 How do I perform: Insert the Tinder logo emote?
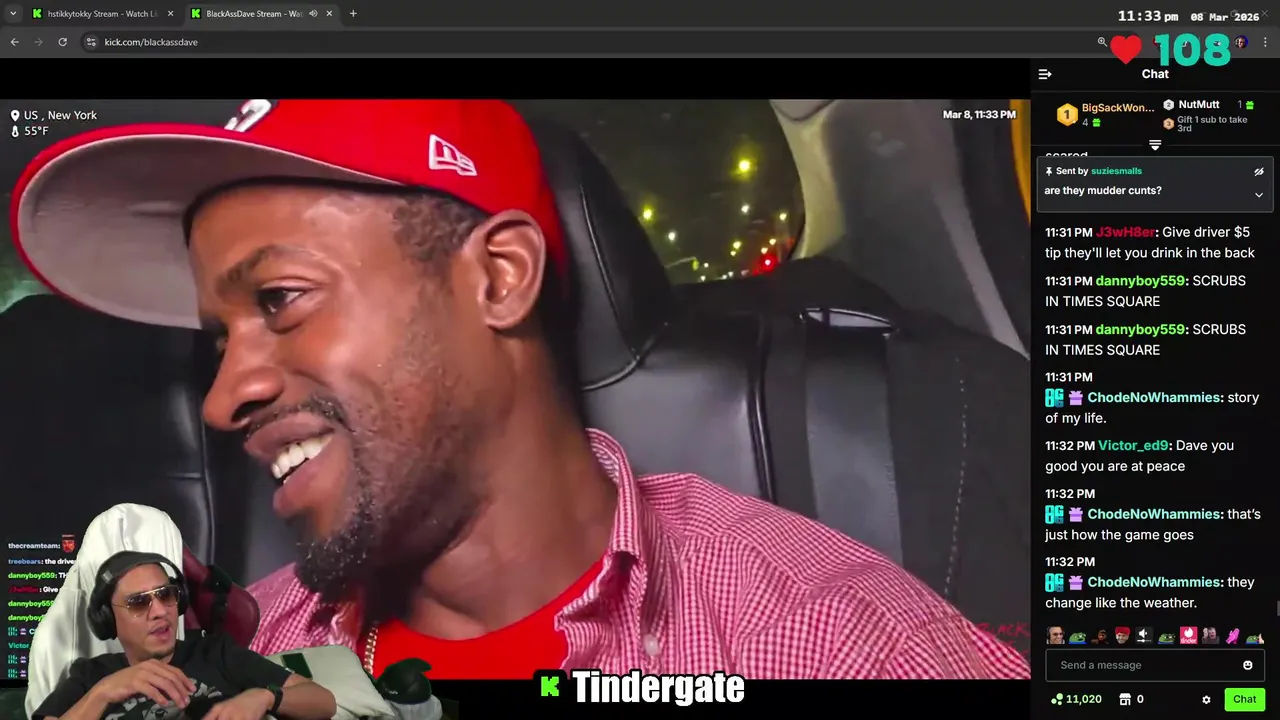(x=1189, y=636)
